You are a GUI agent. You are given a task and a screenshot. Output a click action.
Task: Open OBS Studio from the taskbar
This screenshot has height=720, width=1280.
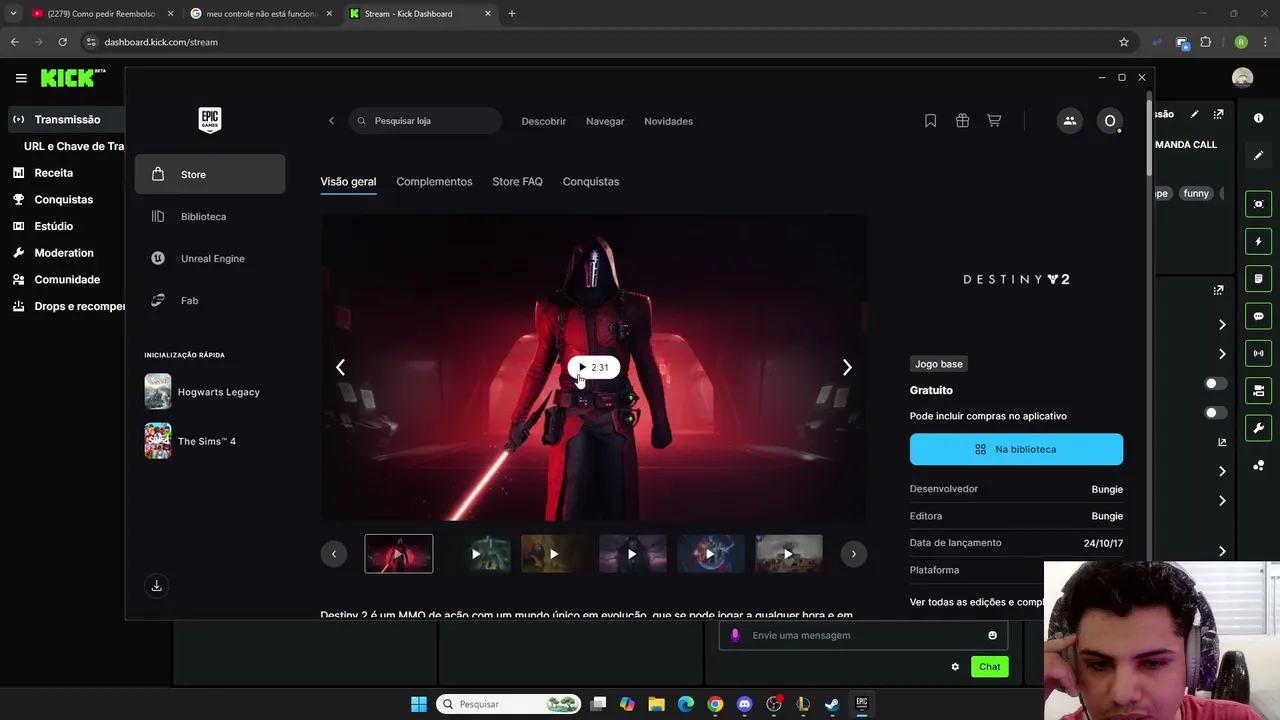coord(773,704)
